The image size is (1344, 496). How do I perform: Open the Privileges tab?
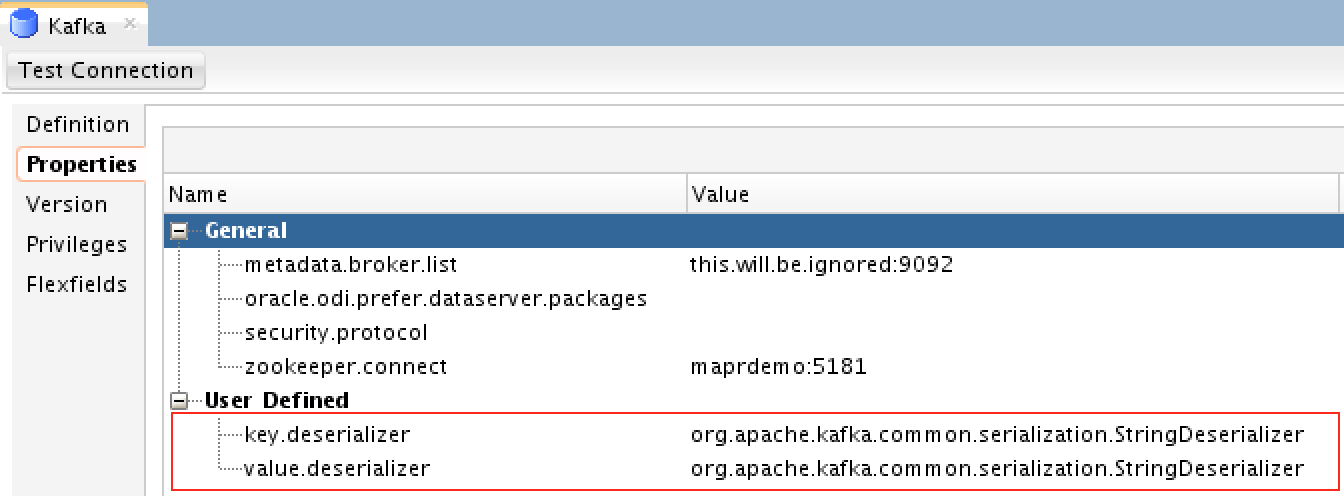coord(77,245)
